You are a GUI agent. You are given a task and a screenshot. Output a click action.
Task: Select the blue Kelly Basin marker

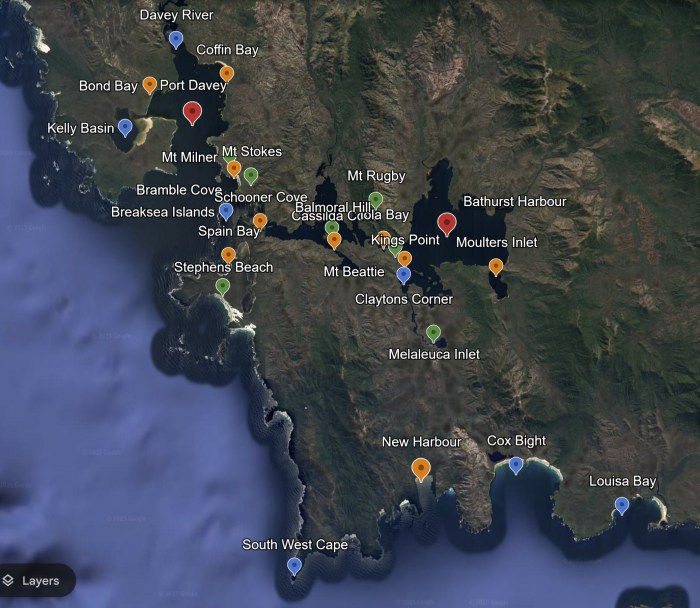point(125,128)
